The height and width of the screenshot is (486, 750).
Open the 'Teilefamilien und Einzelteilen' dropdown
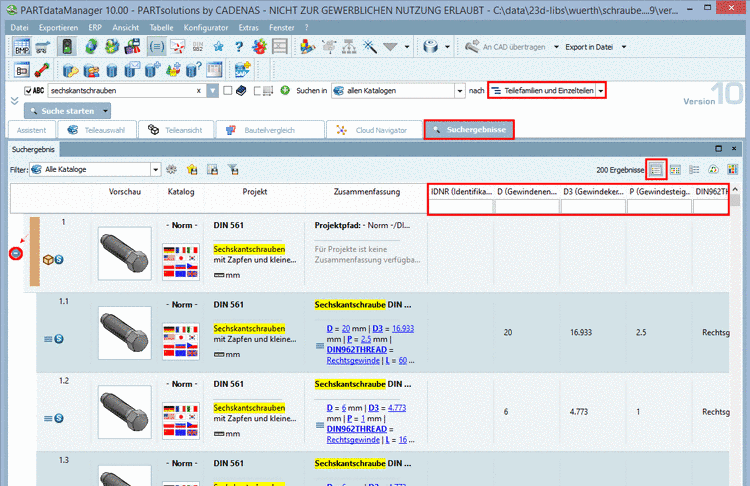click(600, 90)
